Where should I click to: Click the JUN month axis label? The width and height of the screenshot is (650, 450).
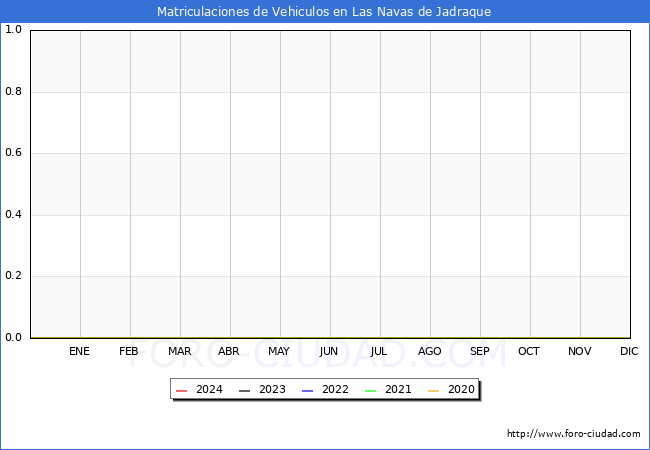(329, 351)
